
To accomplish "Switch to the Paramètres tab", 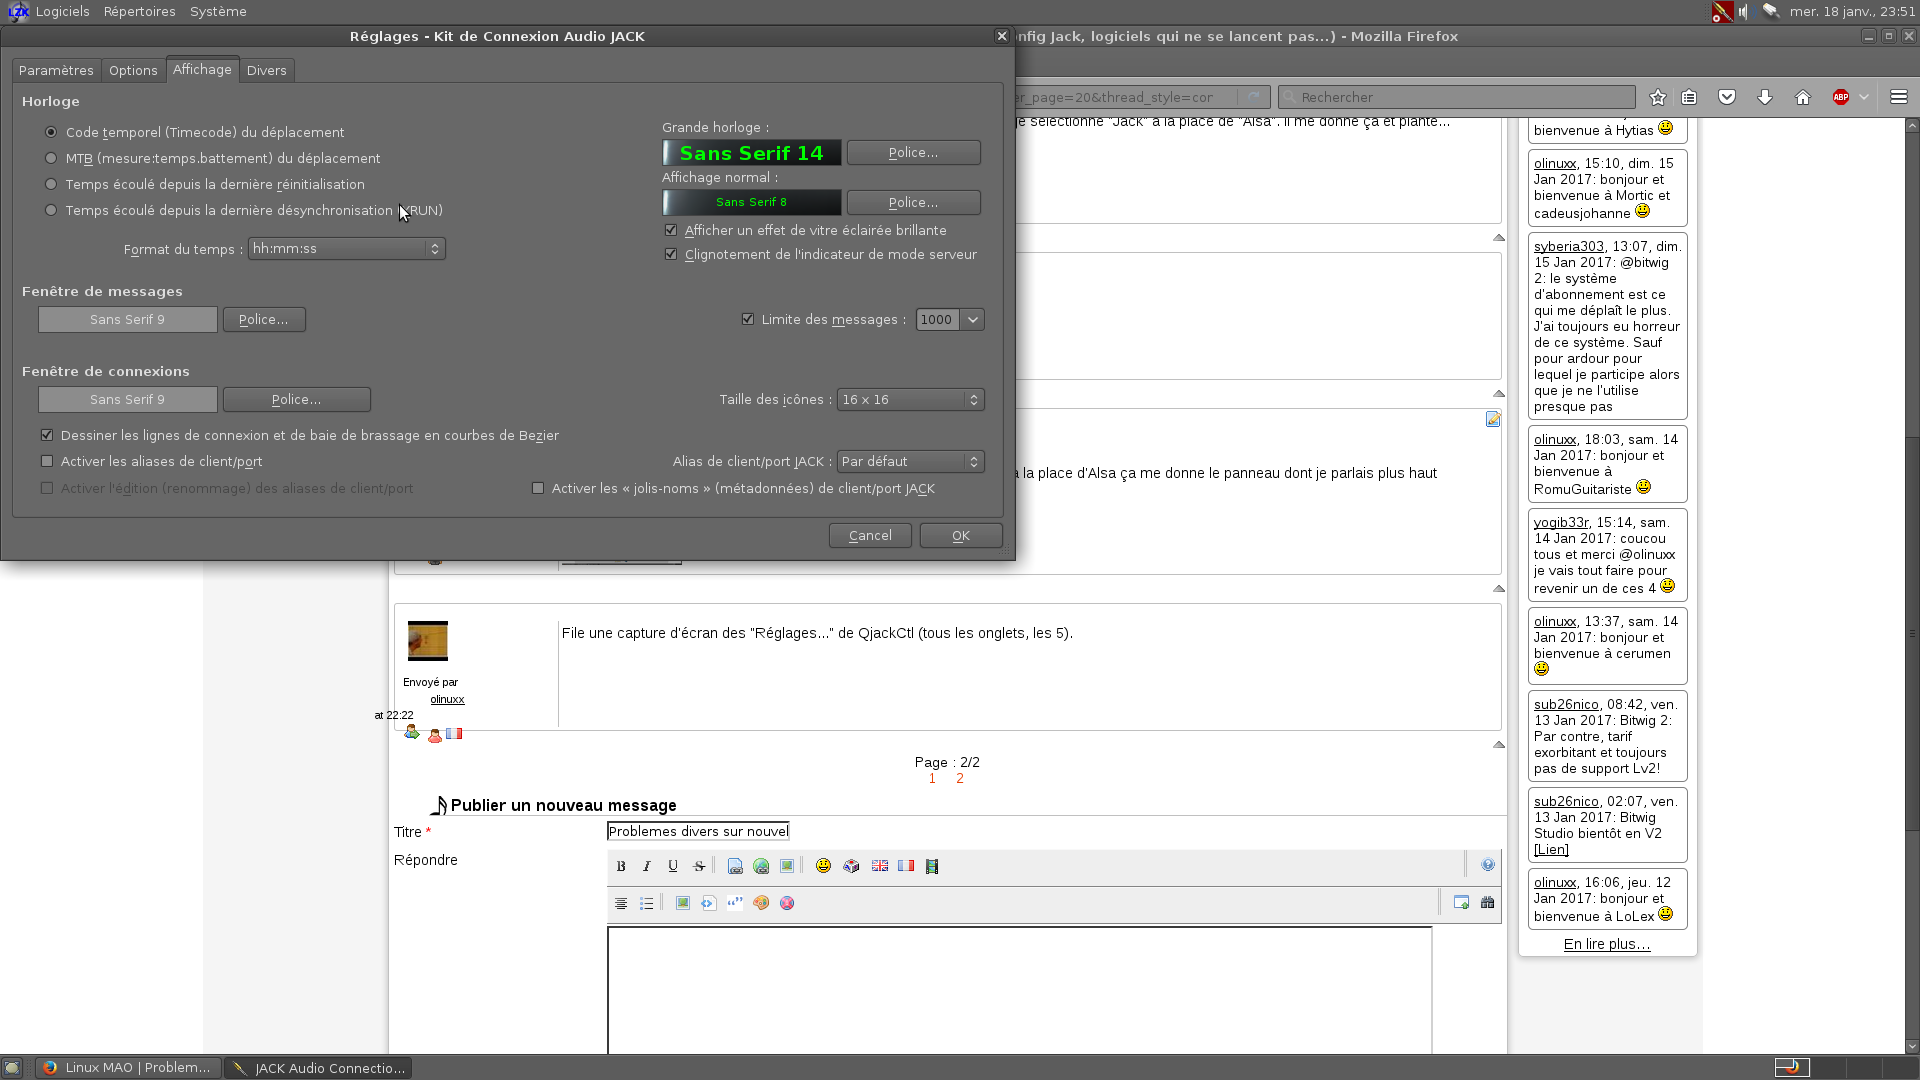I will coord(56,70).
